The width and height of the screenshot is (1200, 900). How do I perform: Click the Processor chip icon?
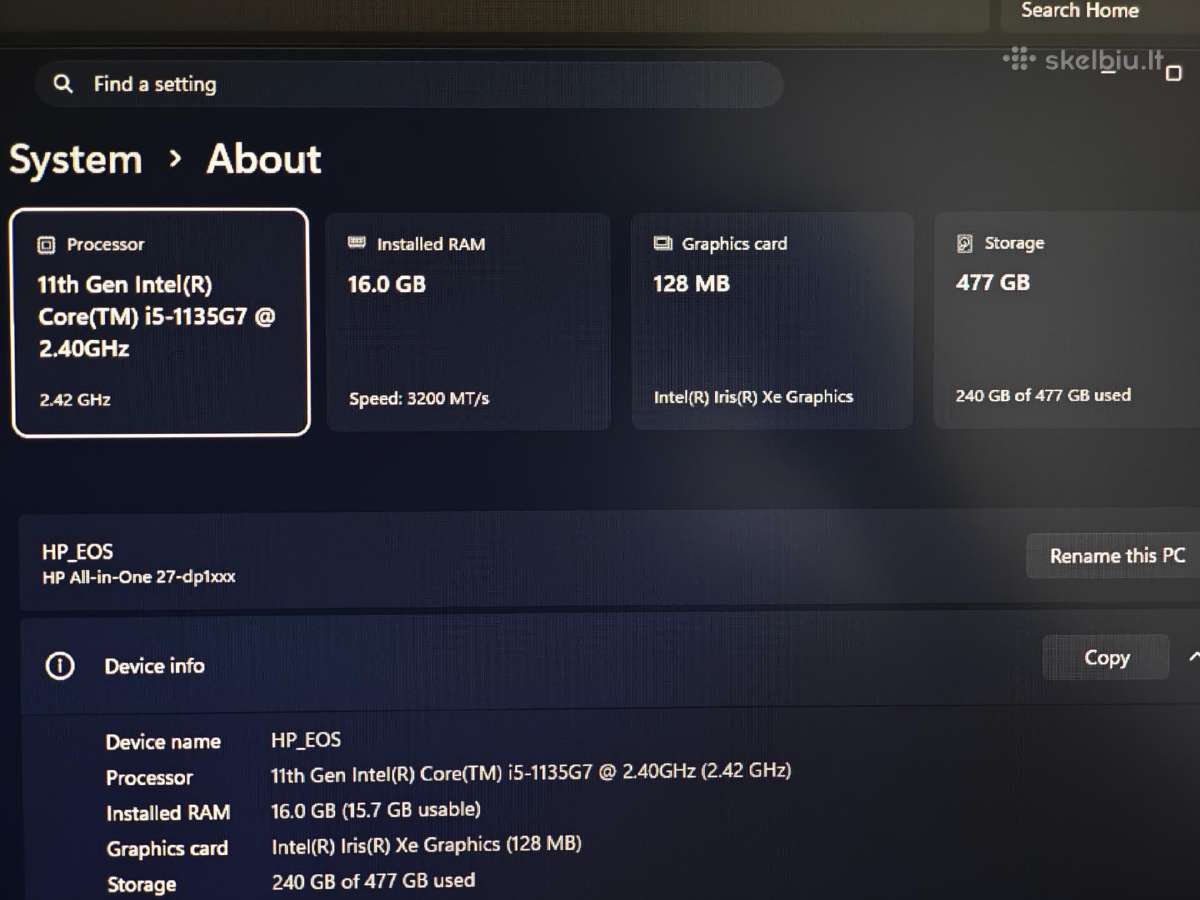point(46,245)
